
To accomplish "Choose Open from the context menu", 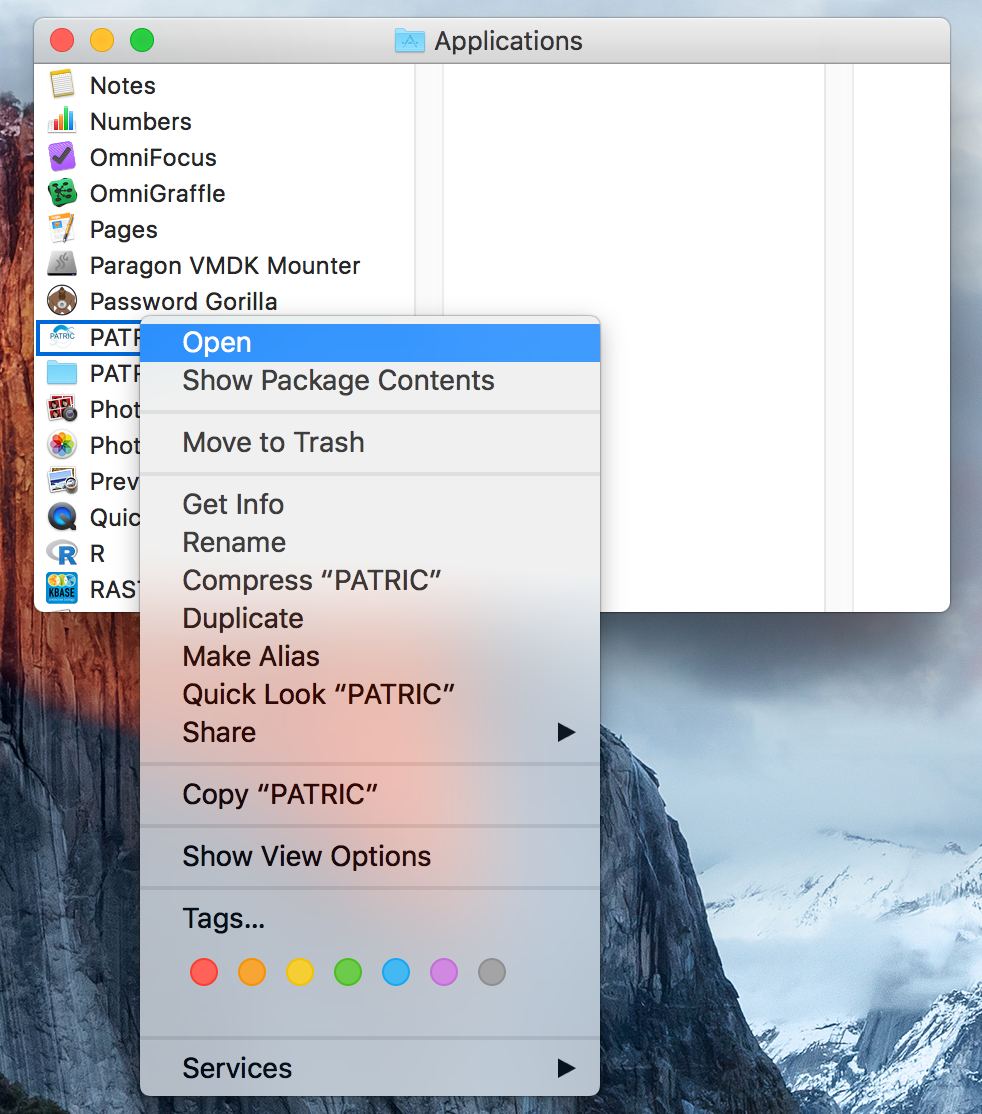I will 369,342.
